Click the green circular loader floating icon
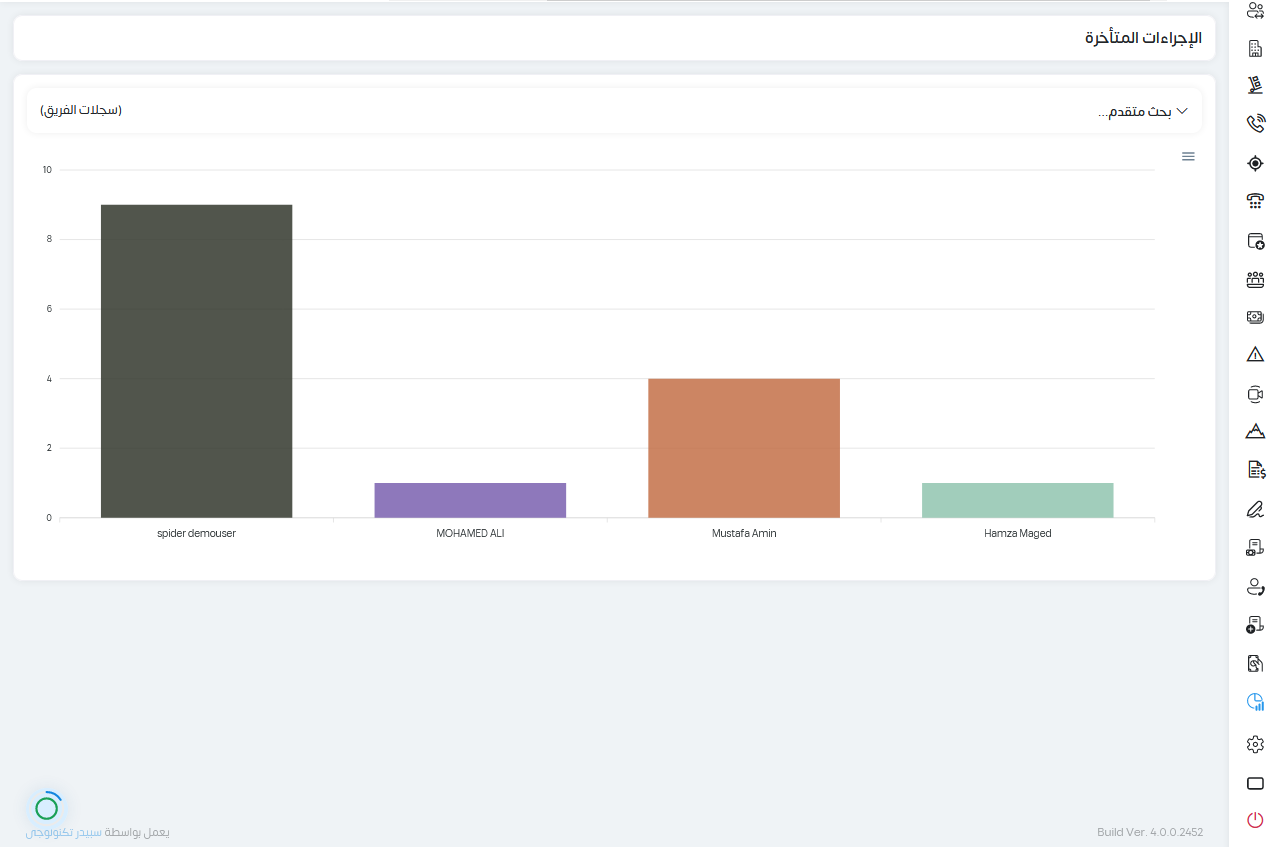 (47, 807)
